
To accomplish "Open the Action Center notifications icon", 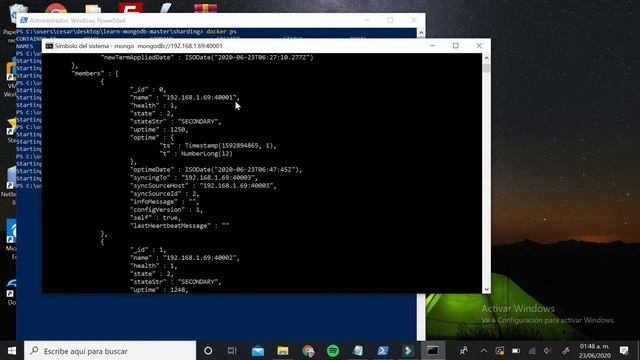I will tap(624, 351).
